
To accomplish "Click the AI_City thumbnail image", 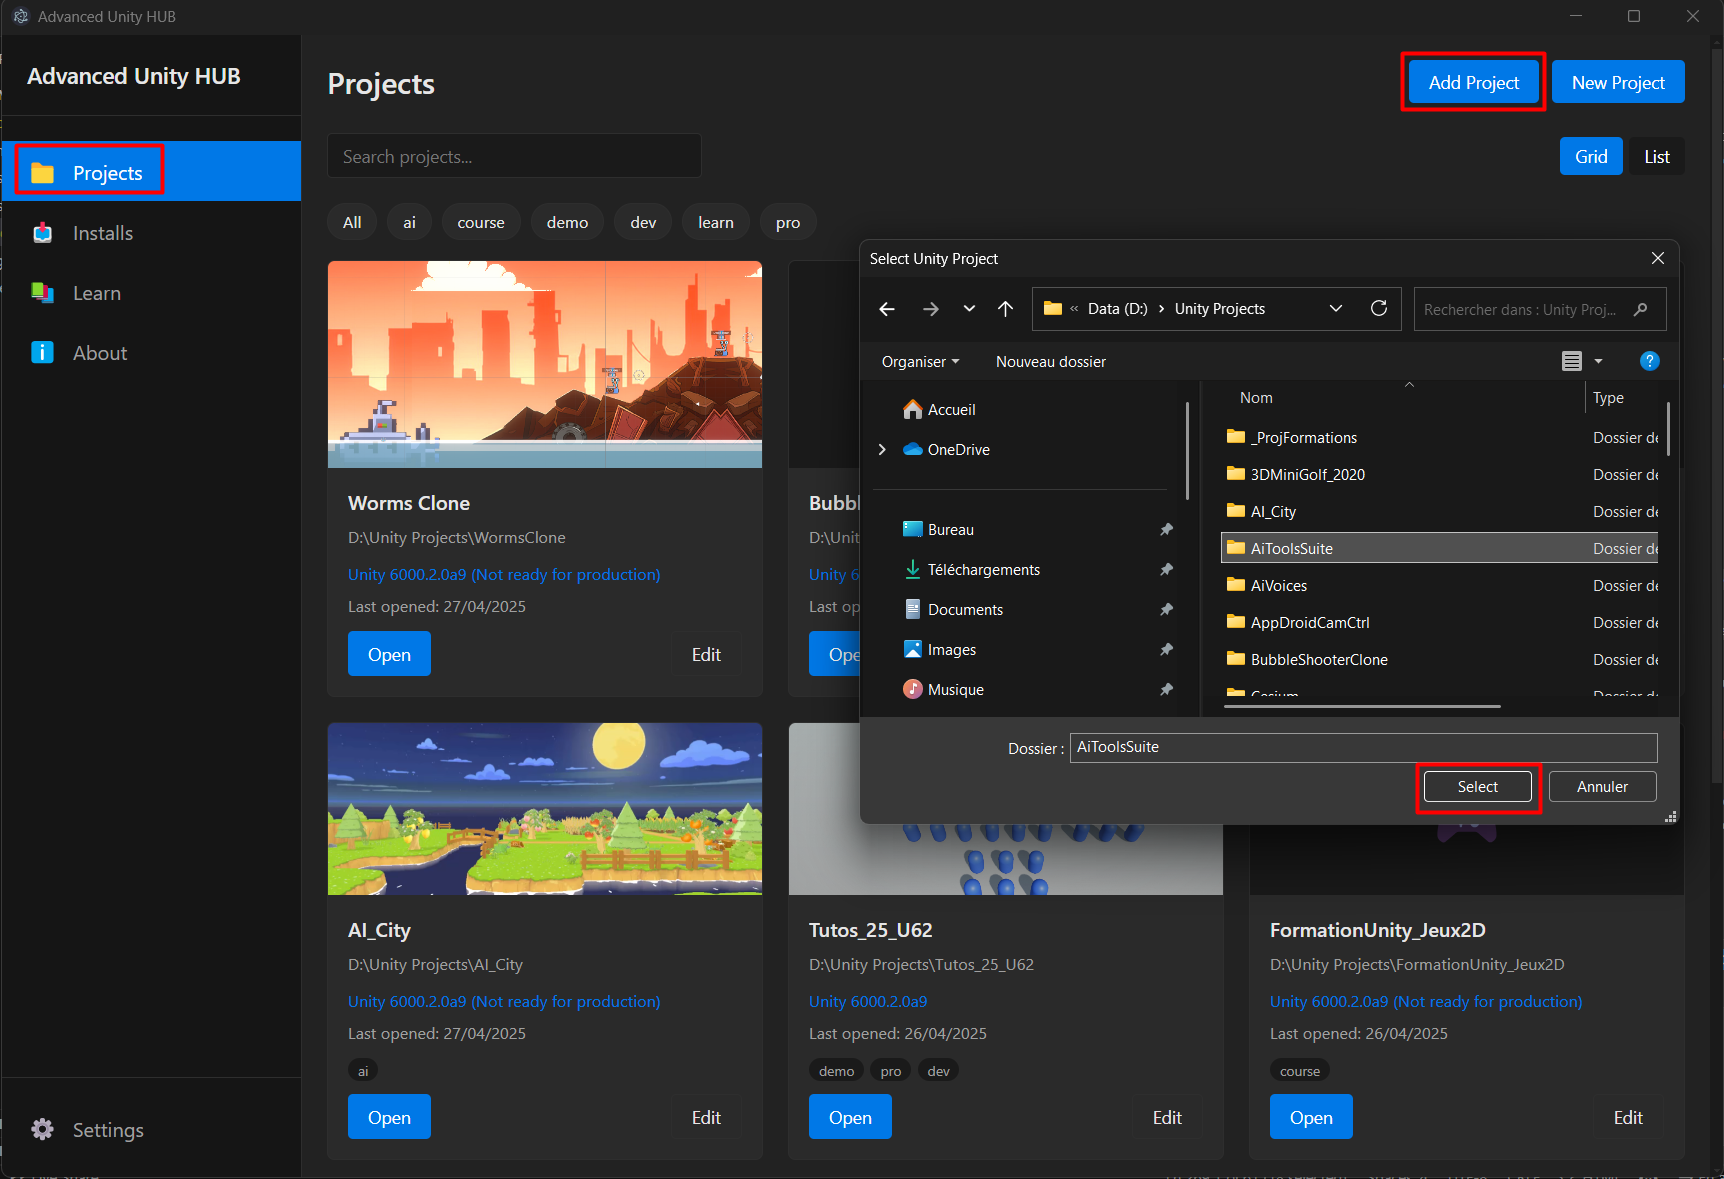I will (545, 808).
